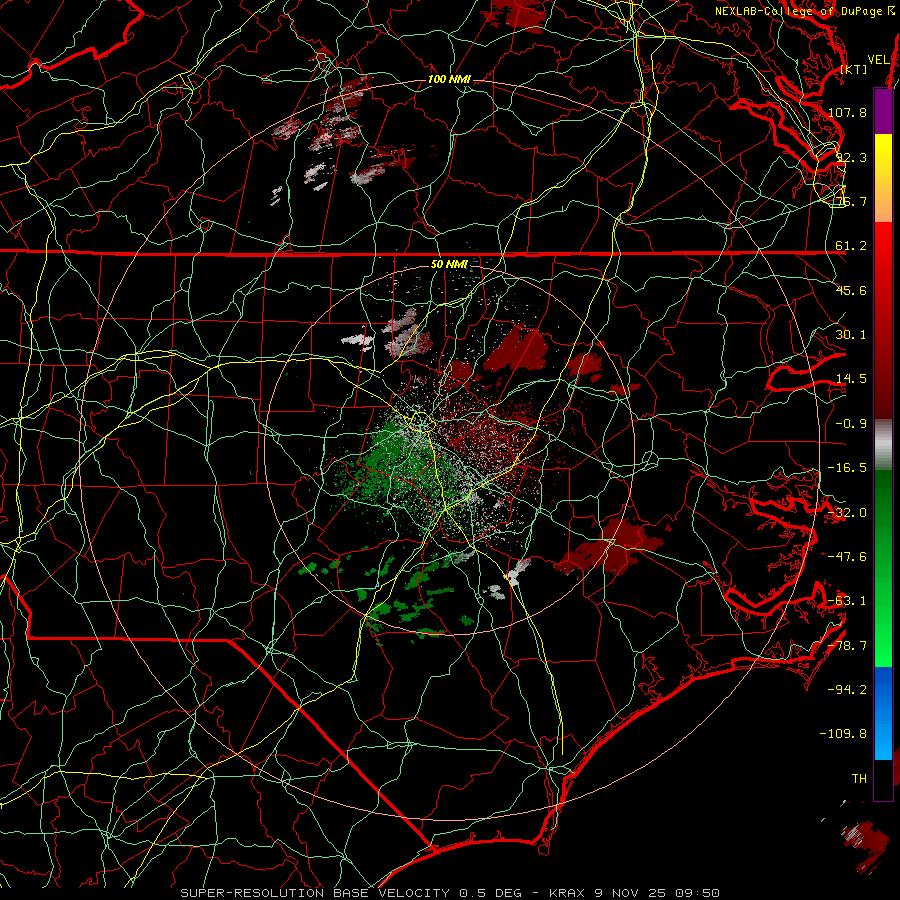Pick the black TH segment of the color bar

(883, 781)
